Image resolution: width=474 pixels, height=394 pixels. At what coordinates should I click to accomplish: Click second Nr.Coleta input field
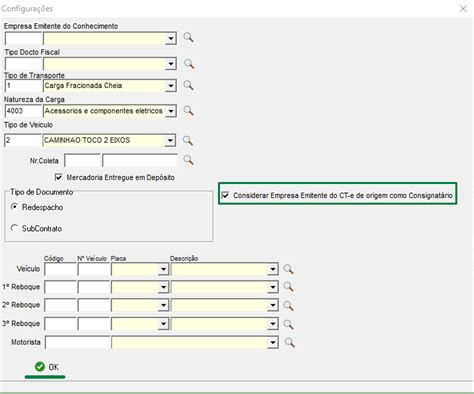tap(140, 161)
